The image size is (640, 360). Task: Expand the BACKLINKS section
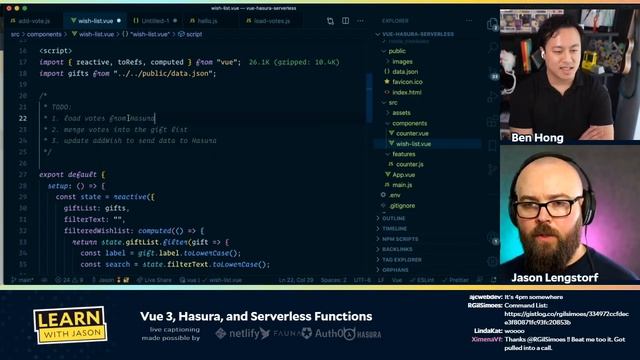[397, 249]
